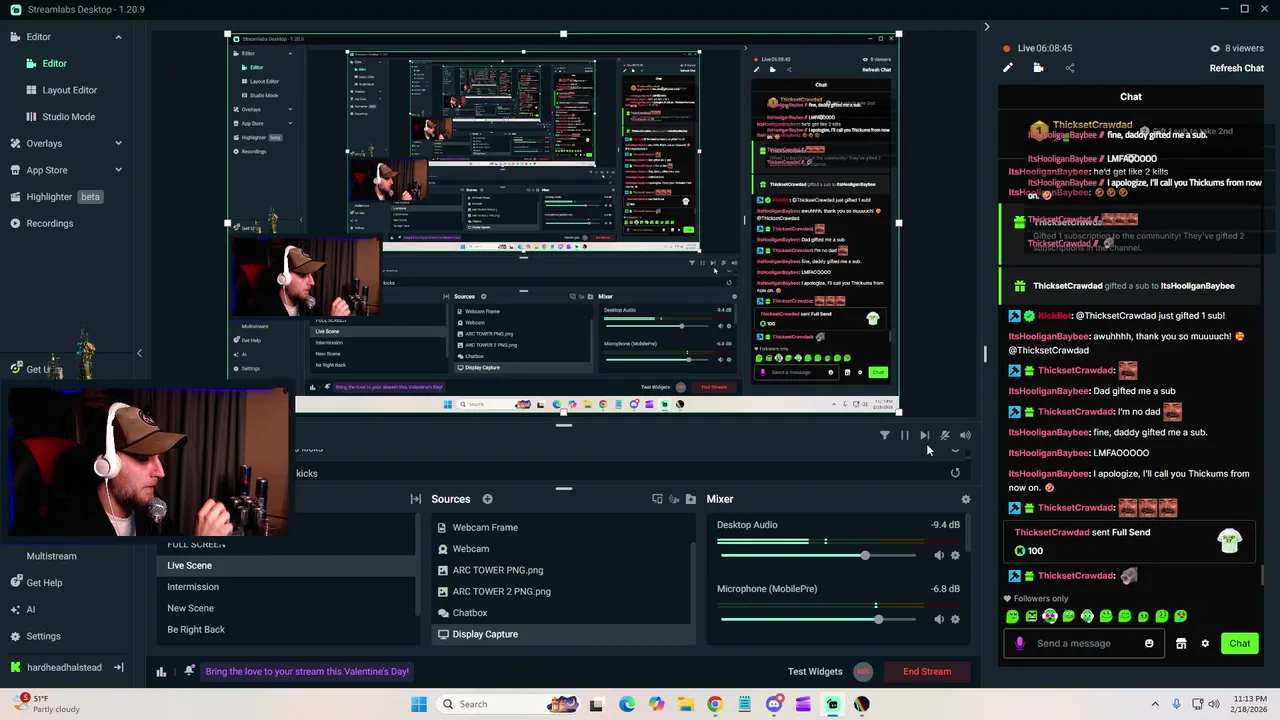Click the green Chat send button
Image resolution: width=1280 pixels, height=720 pixels.
tap(1239, 643)
